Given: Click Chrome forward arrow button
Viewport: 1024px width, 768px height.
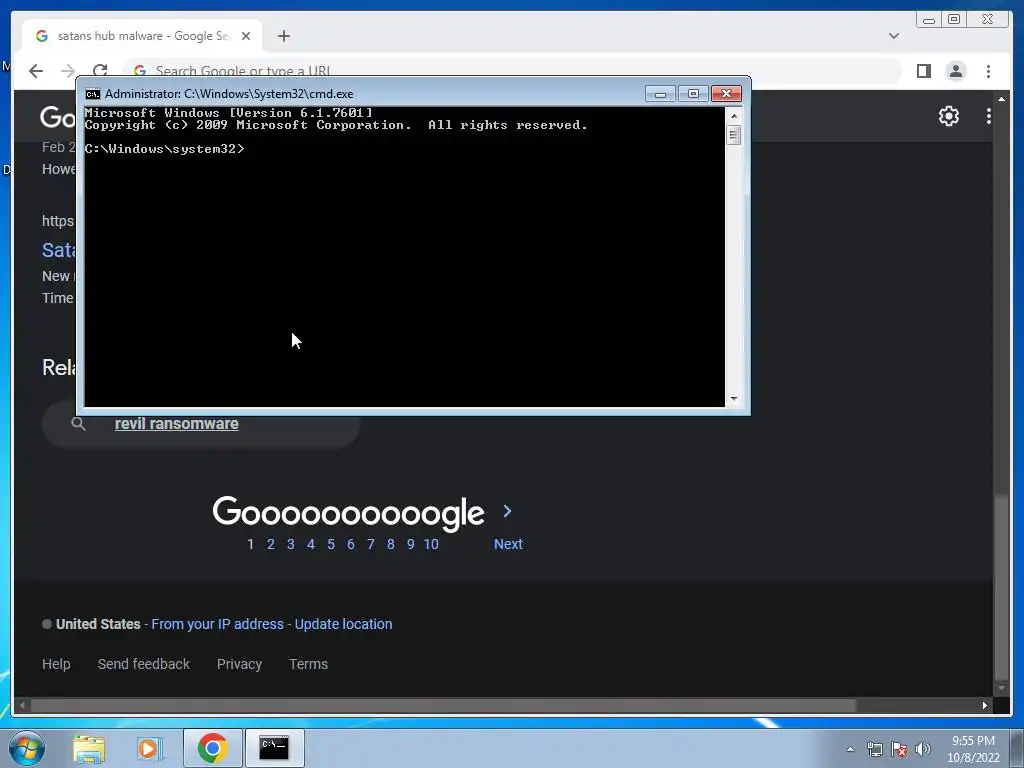Looking at the screenshot, I should 68,71.
